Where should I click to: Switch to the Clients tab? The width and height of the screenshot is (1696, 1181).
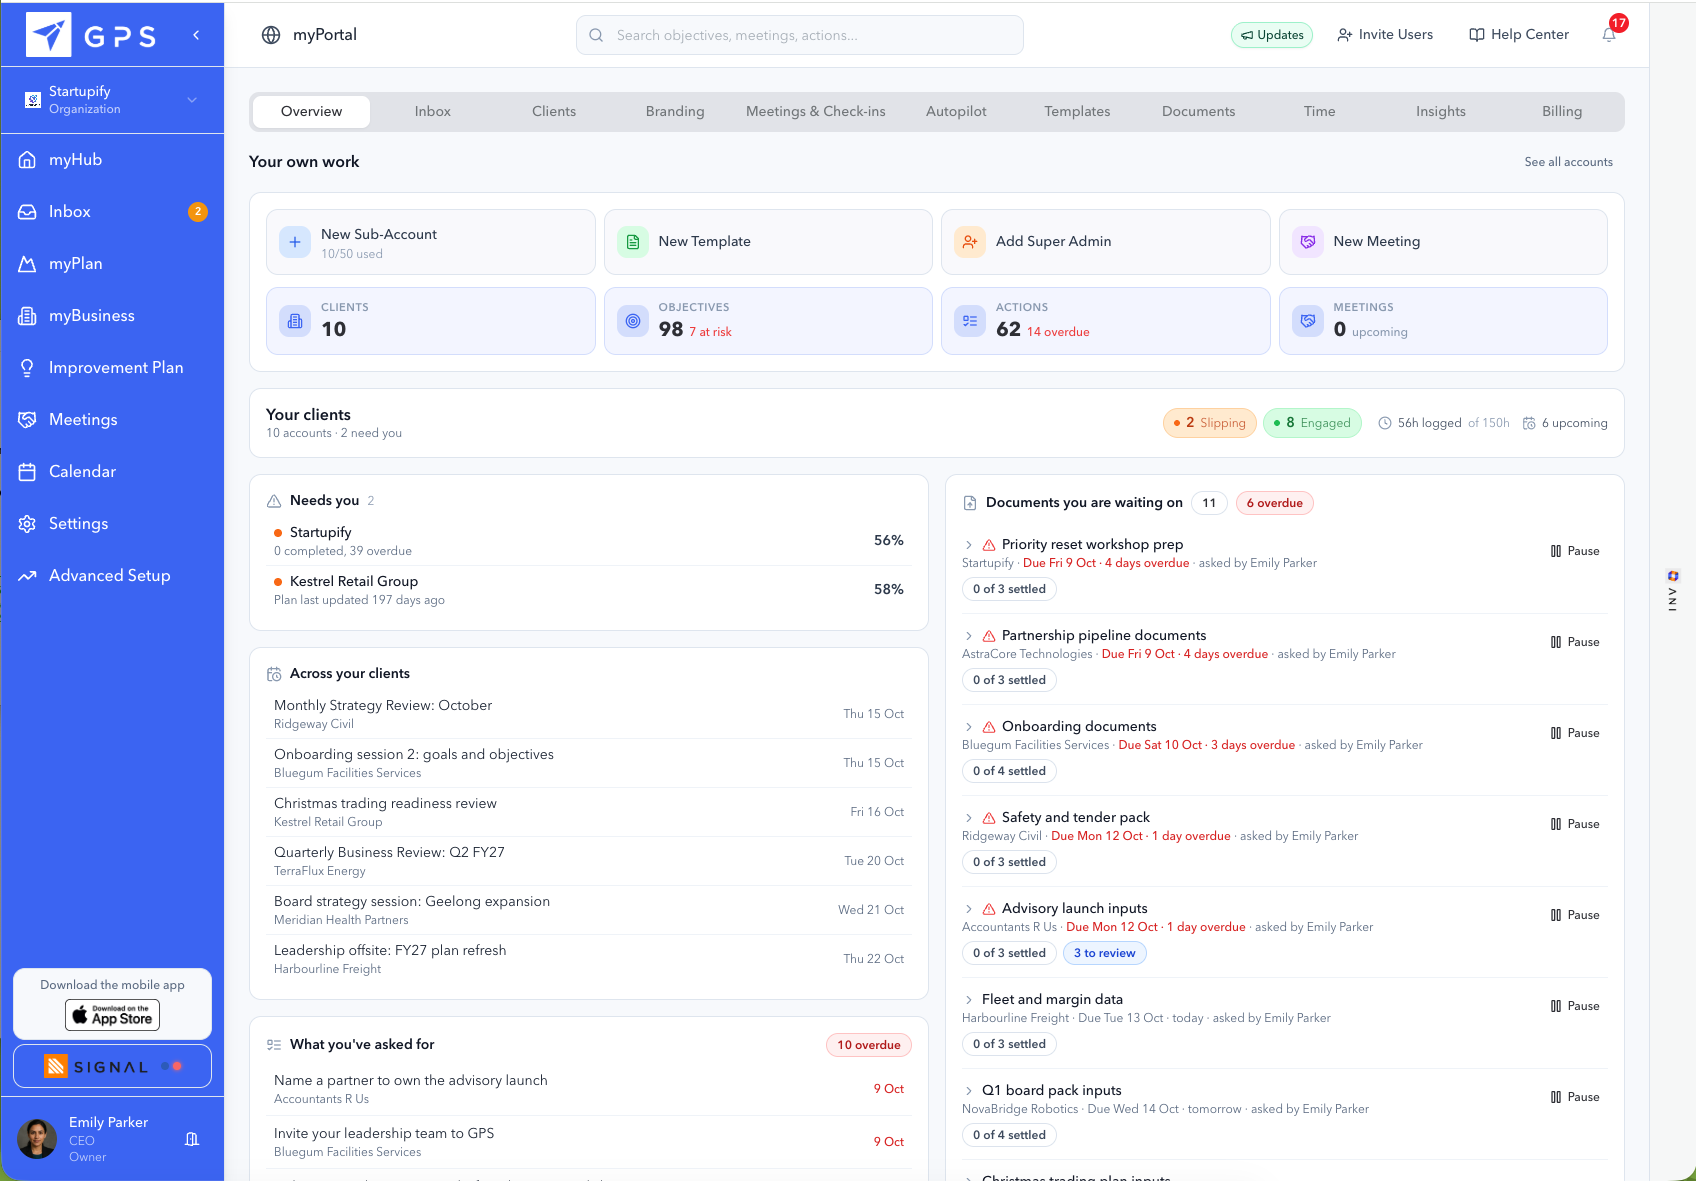click(x=554, y=112)
